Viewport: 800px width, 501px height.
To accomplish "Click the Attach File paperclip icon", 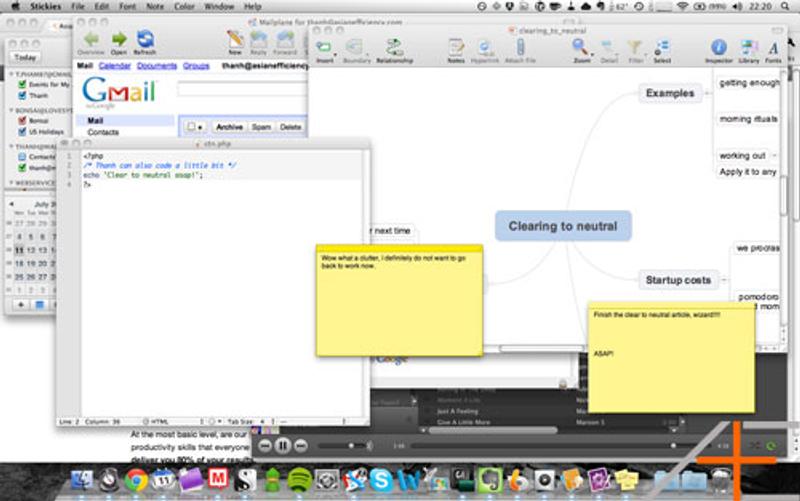I will tap(520, 47).
